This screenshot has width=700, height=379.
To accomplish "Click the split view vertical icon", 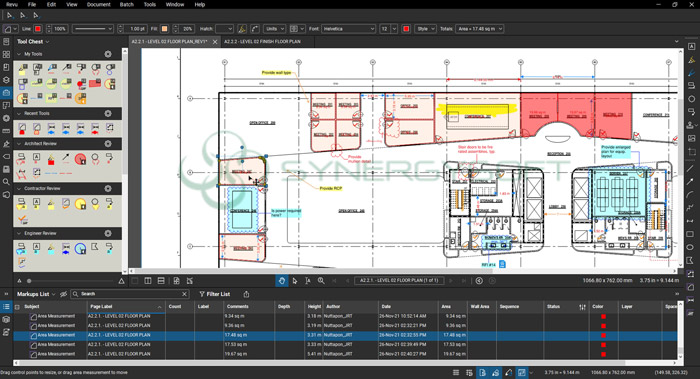I will click(x=148, y=281).
